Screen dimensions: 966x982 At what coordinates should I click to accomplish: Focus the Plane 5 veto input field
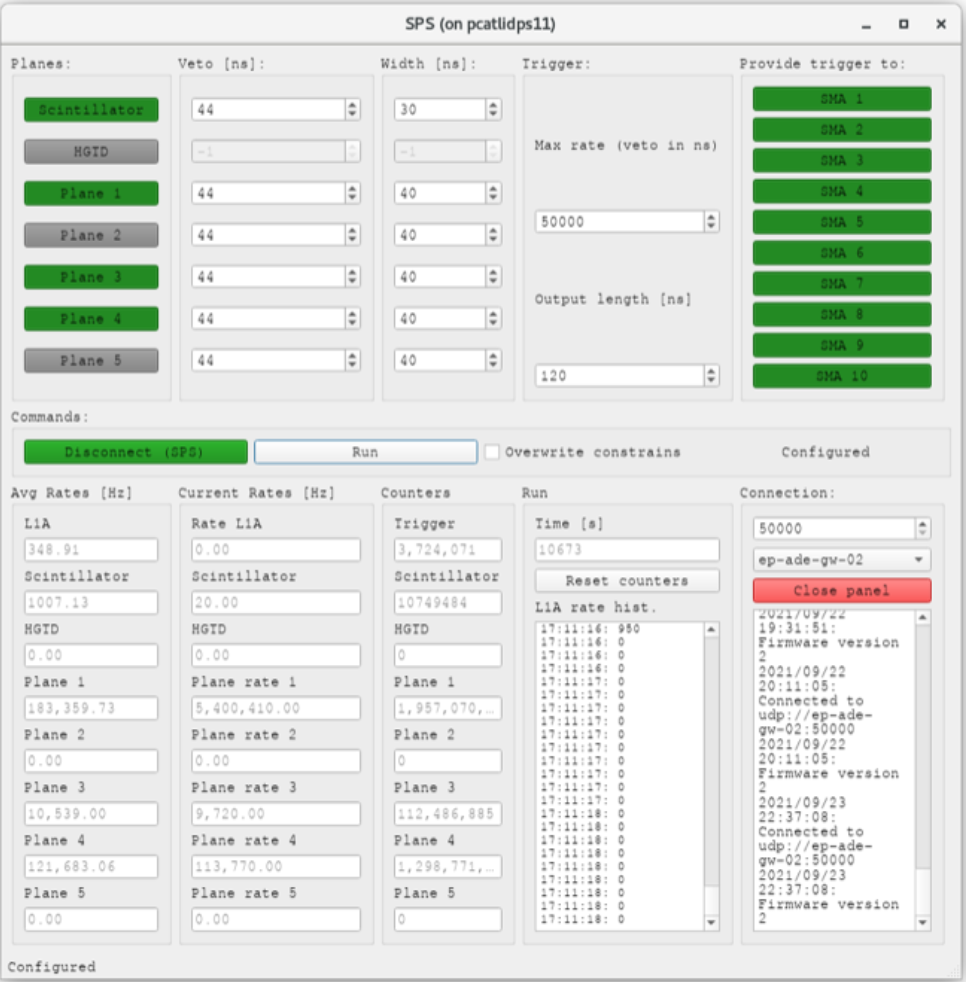pyautogui.click(x=269, y=361)
